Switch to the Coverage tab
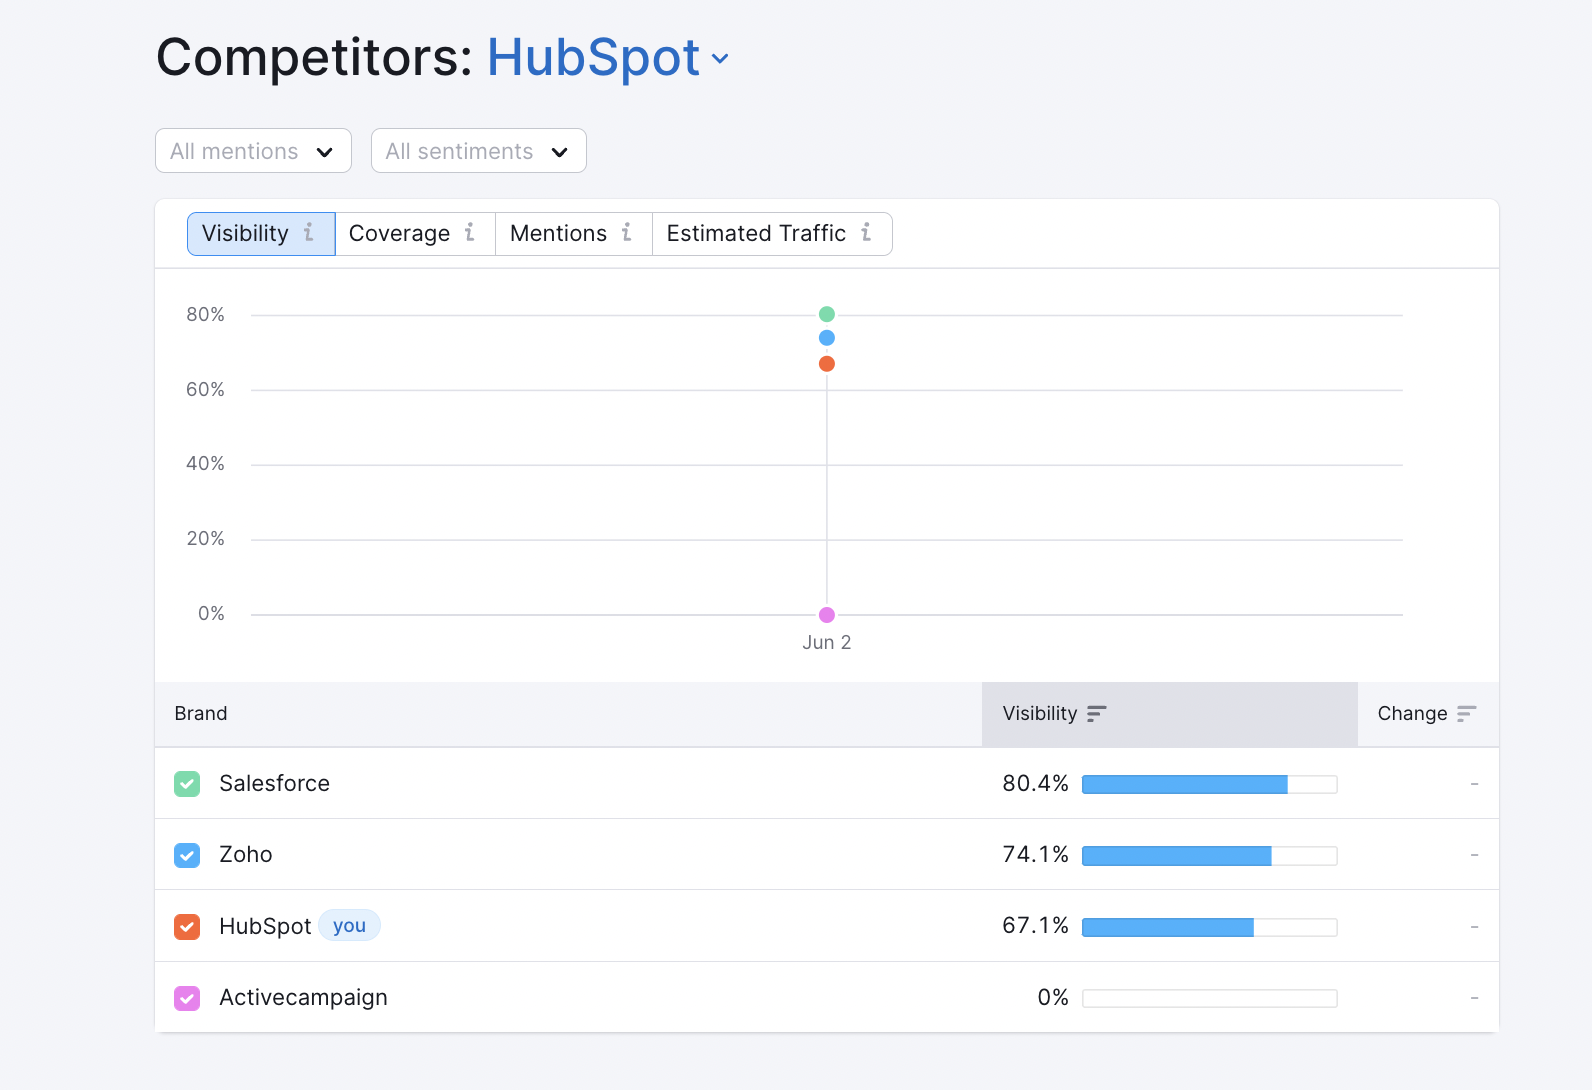The width and height of the screenshot is (1592, 1090). tap(400, 234)
